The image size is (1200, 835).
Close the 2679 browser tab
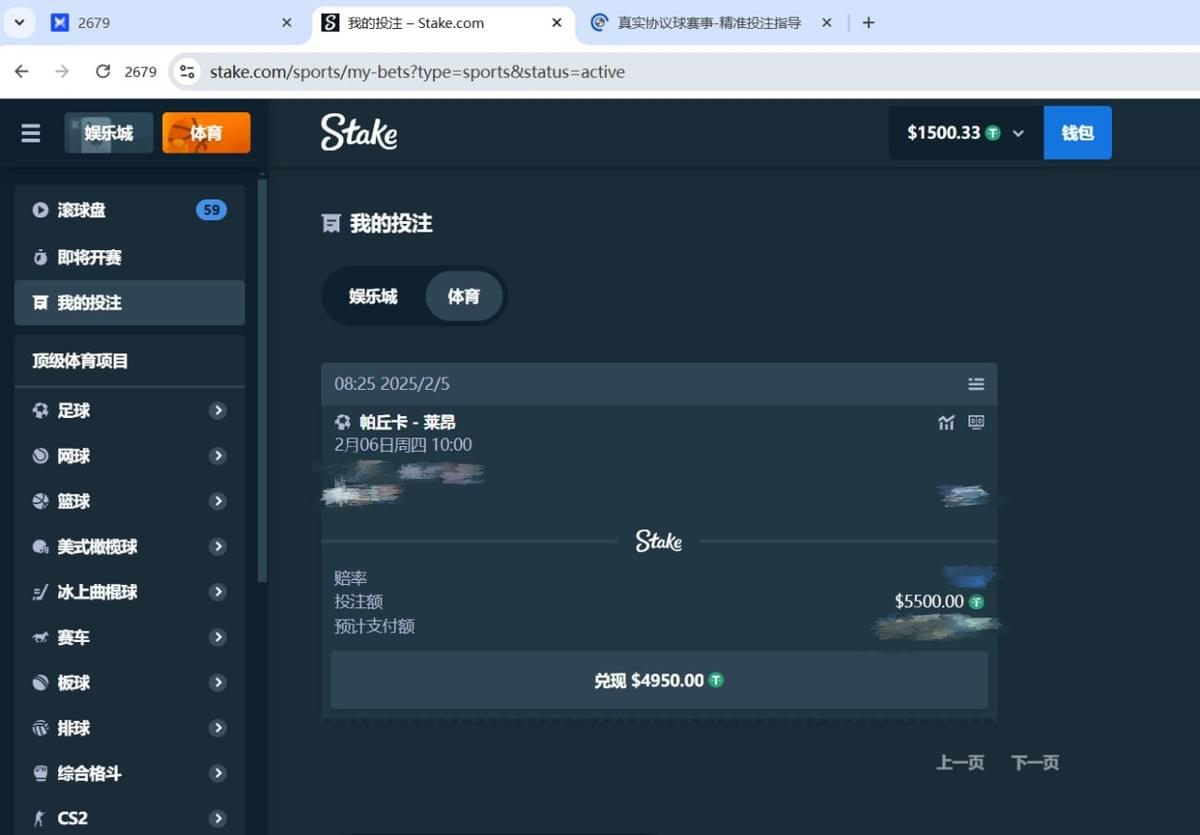(287, 22)
